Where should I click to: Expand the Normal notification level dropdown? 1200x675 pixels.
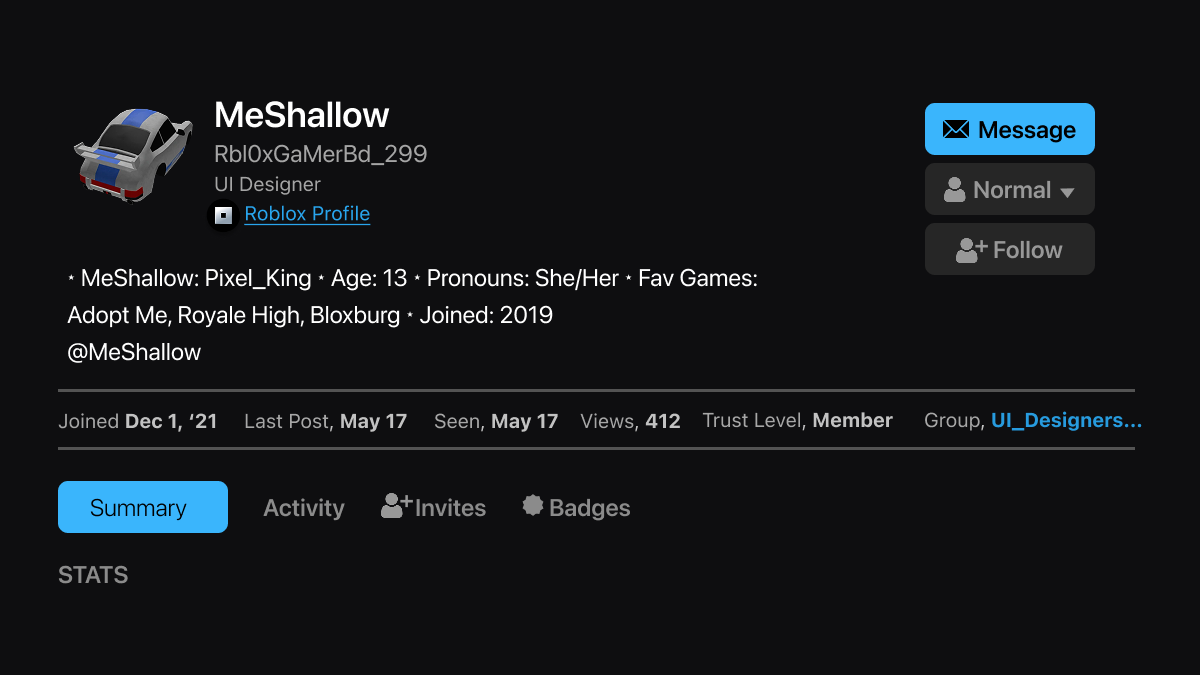[1009, 189]
